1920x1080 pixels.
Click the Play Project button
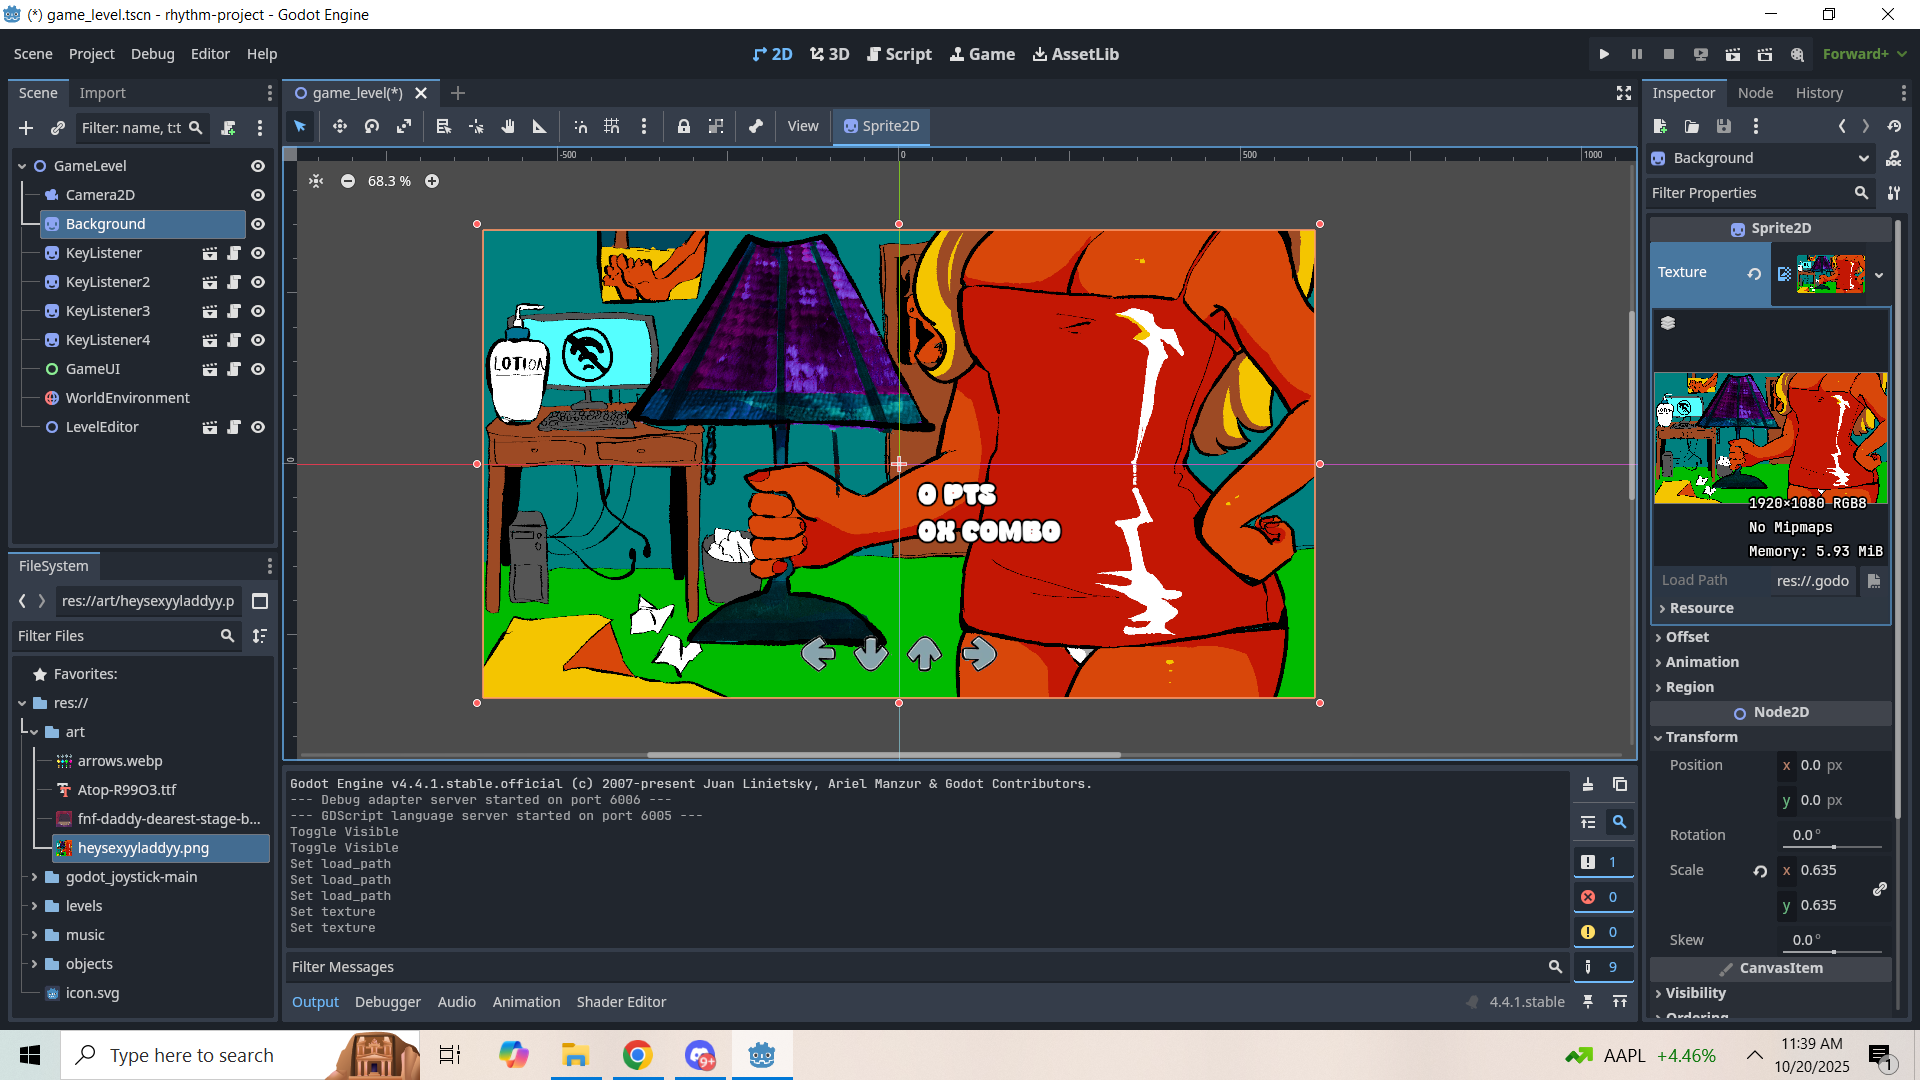point(1604,54)
